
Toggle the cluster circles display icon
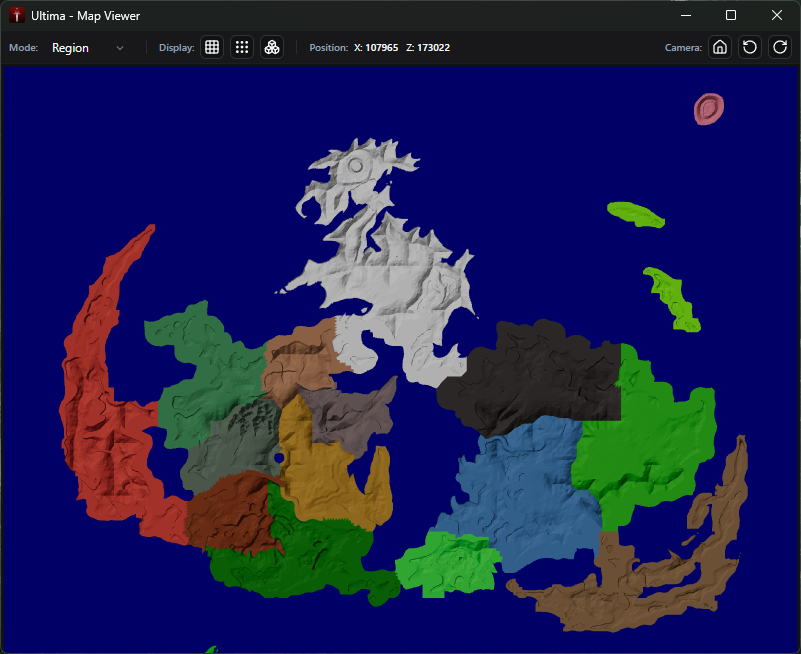272,48
